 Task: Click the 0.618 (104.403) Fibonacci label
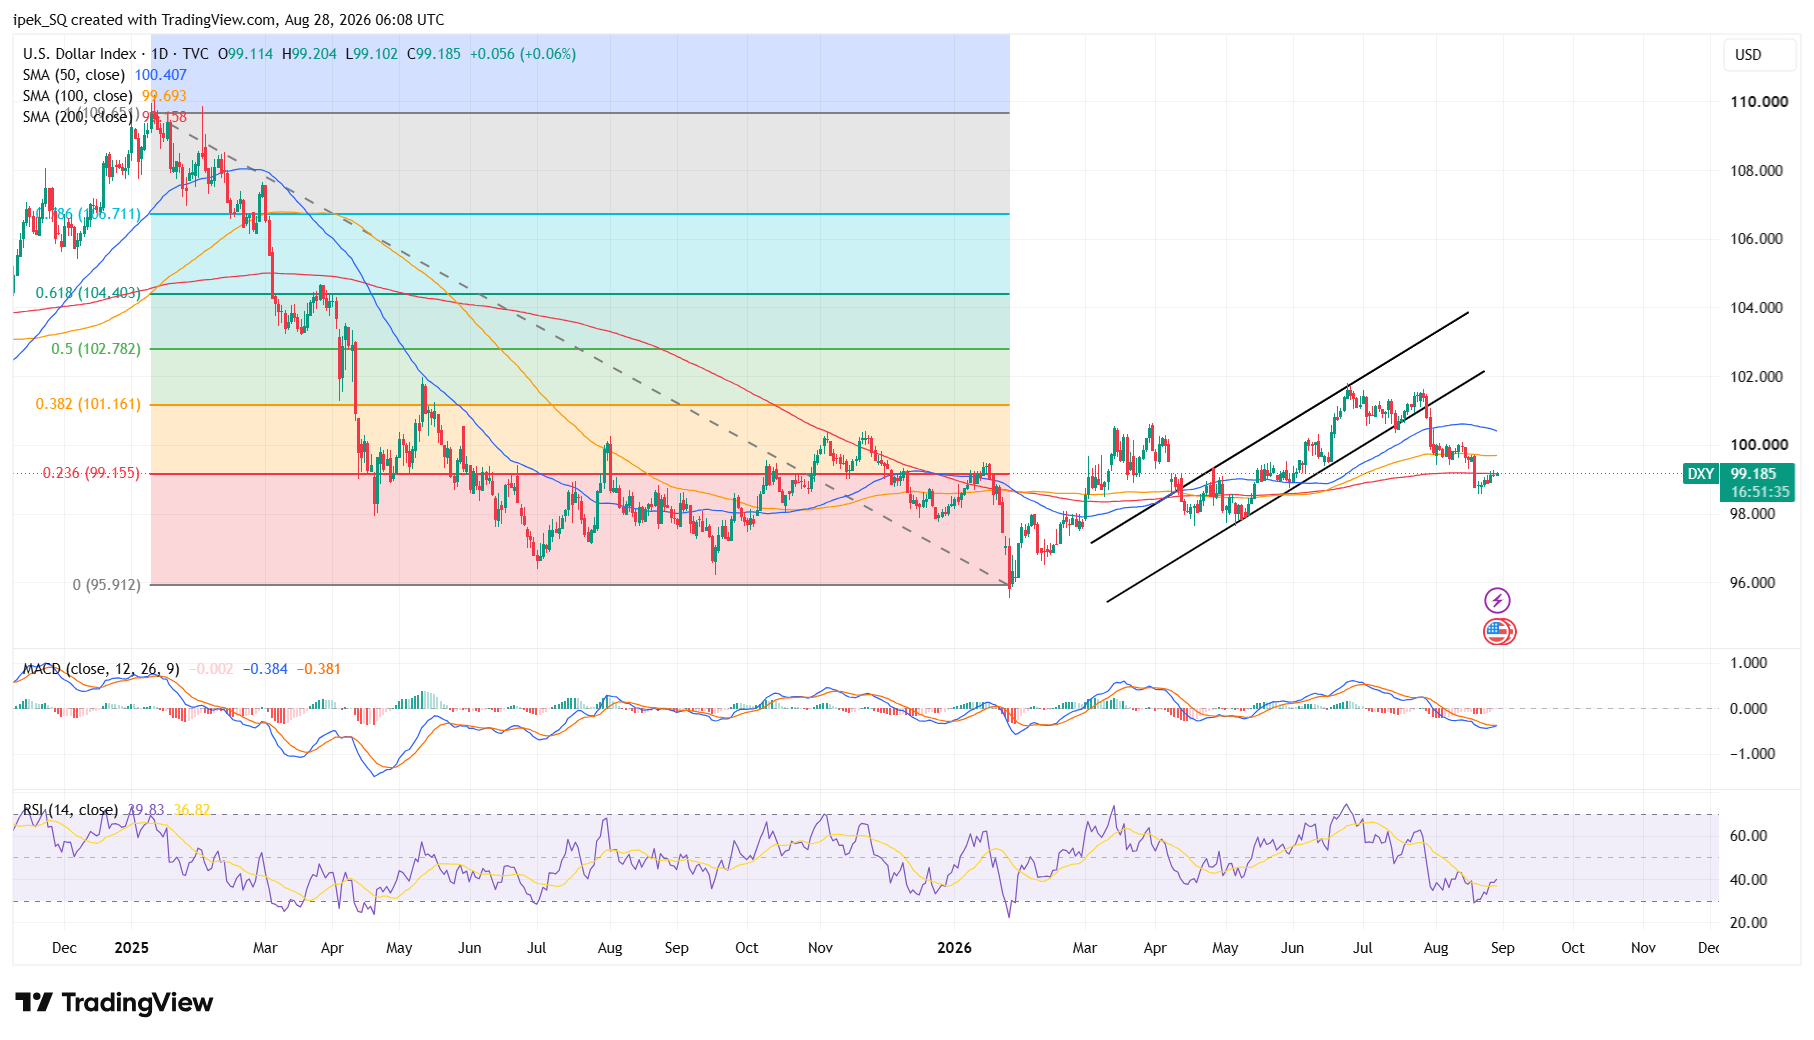(x=88, y=293)
